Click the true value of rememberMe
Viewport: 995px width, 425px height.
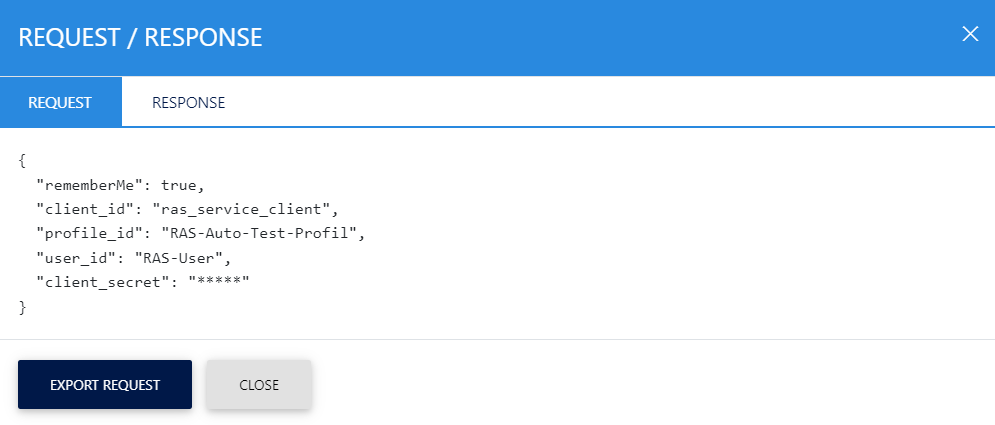click(181, 185)
